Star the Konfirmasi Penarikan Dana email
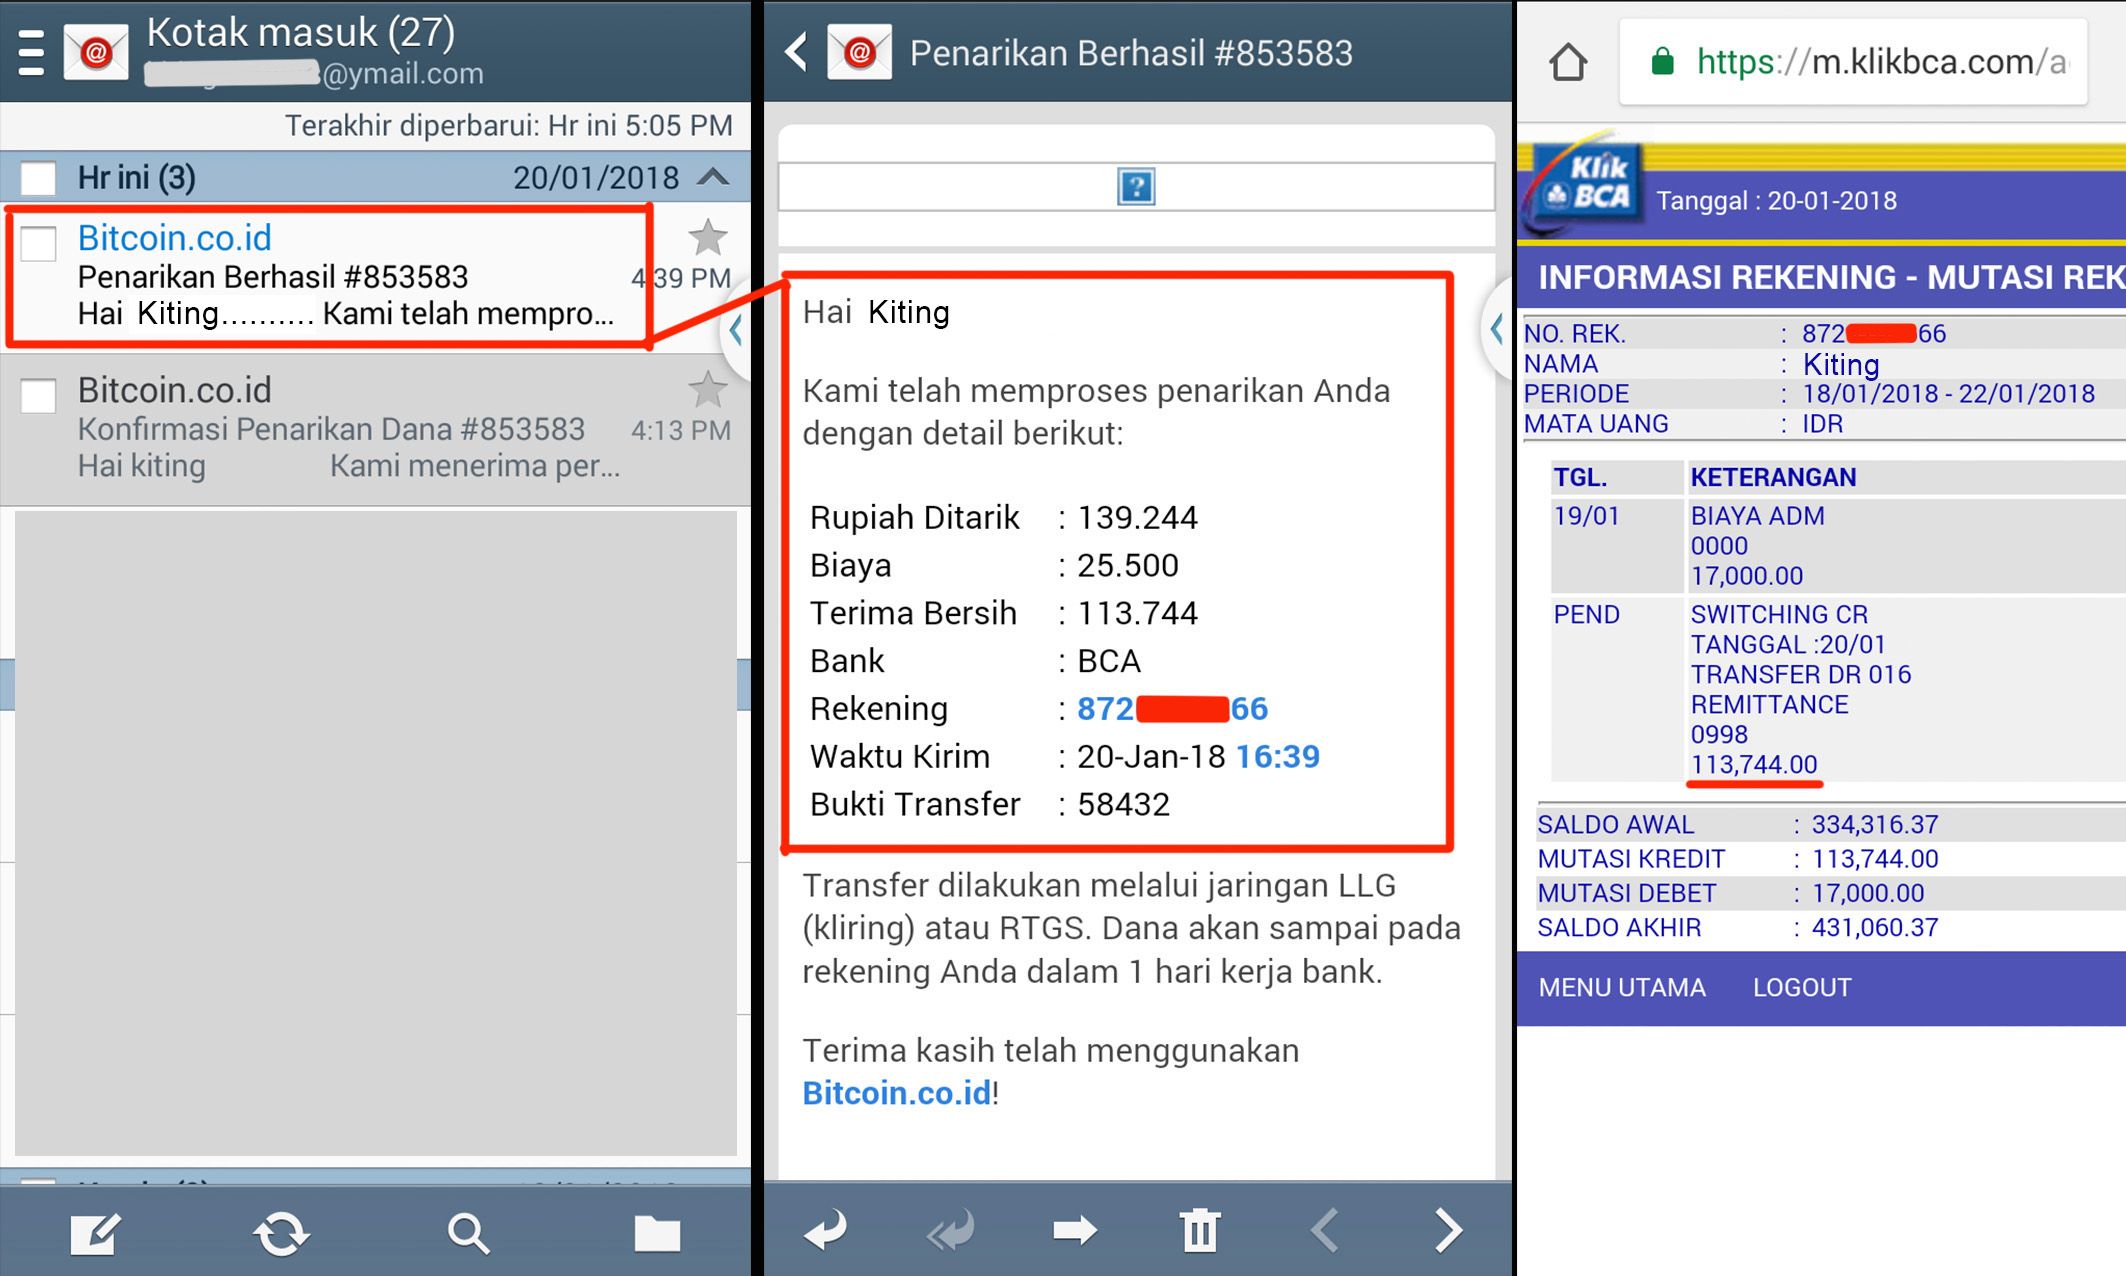Screen dimensions: 2126x1276 coord(708,389)
